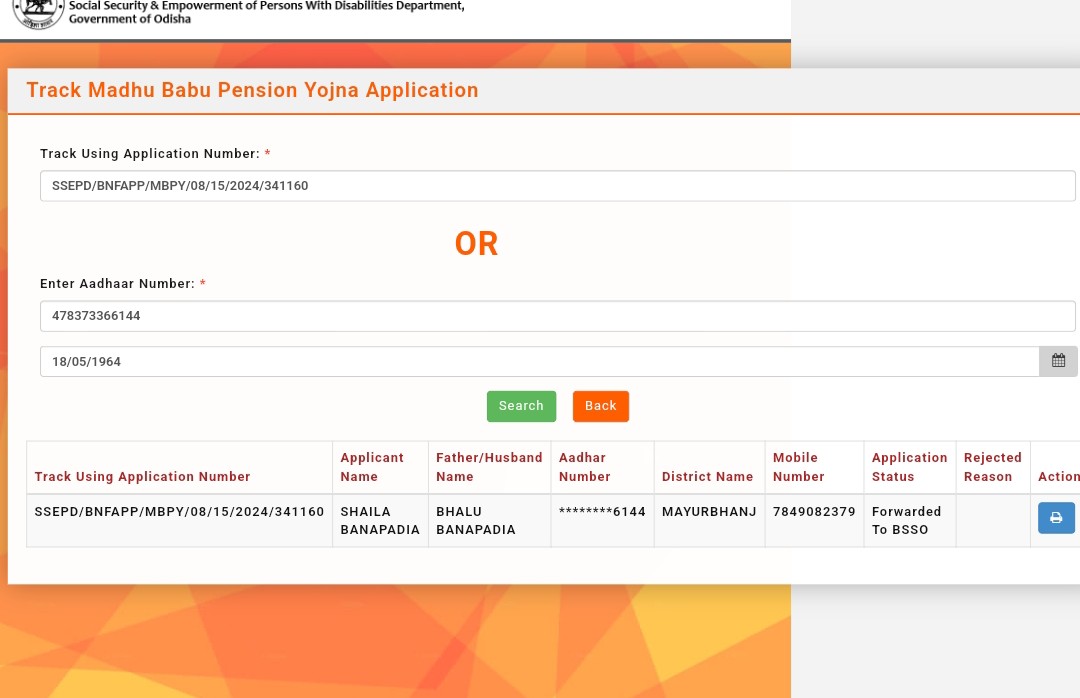Click the department name header text
This screenshot has width=1080, height=698.
(x=267, y=12)
